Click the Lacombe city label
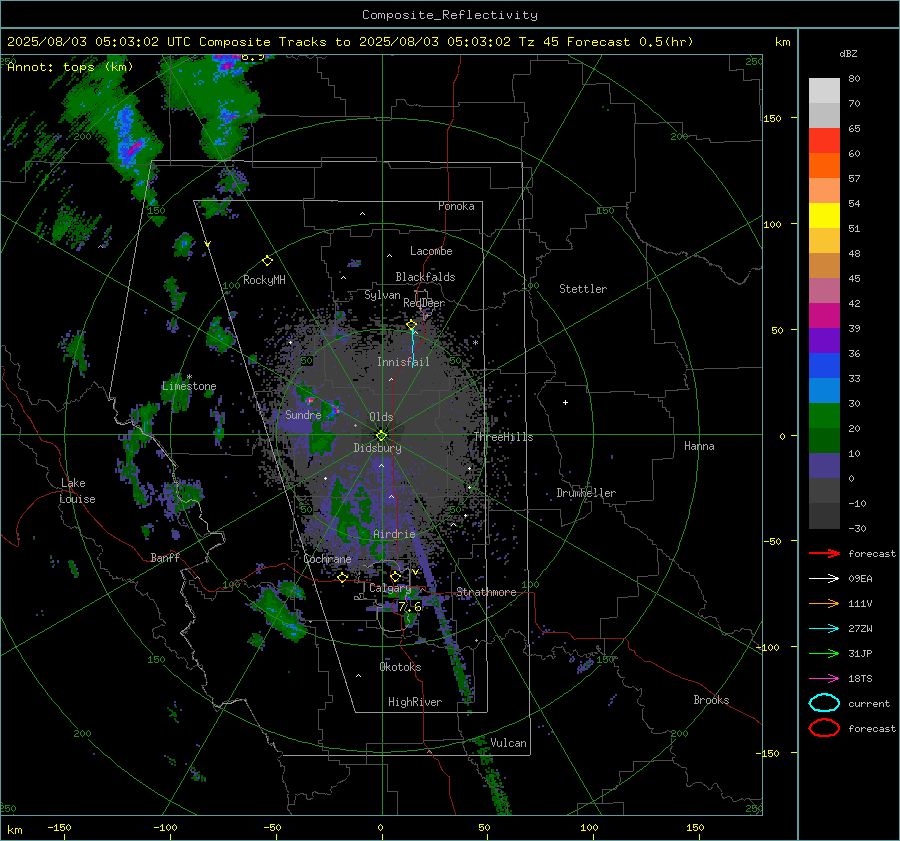900x841 pixels. [431, 251]
